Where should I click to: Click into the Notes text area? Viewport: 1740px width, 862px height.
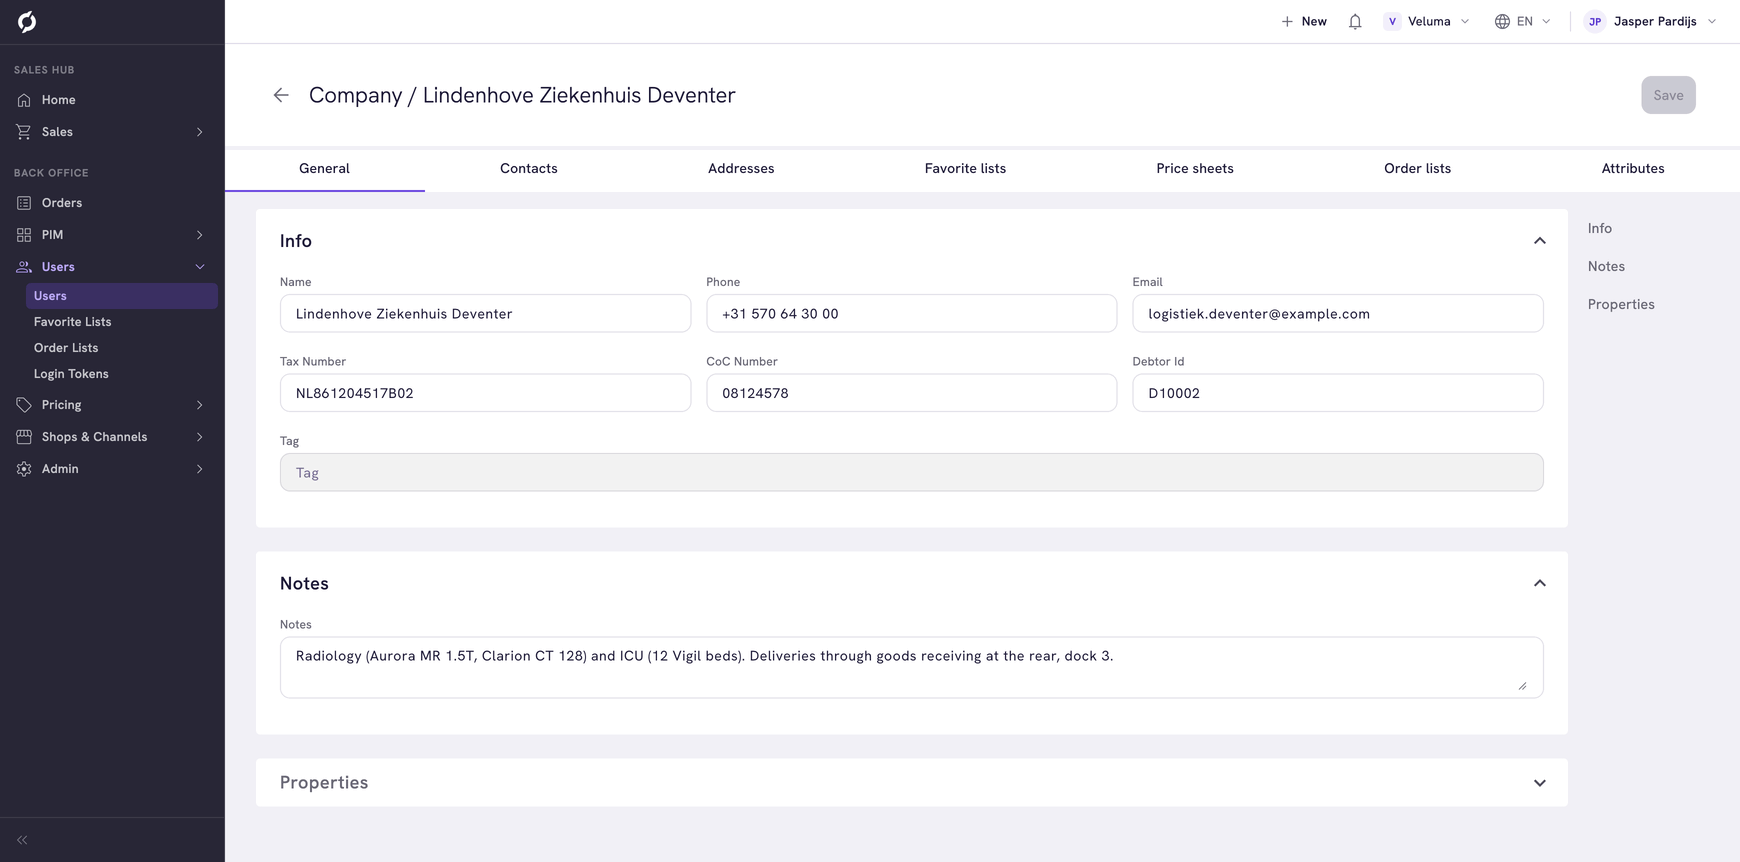coord(911,668)
